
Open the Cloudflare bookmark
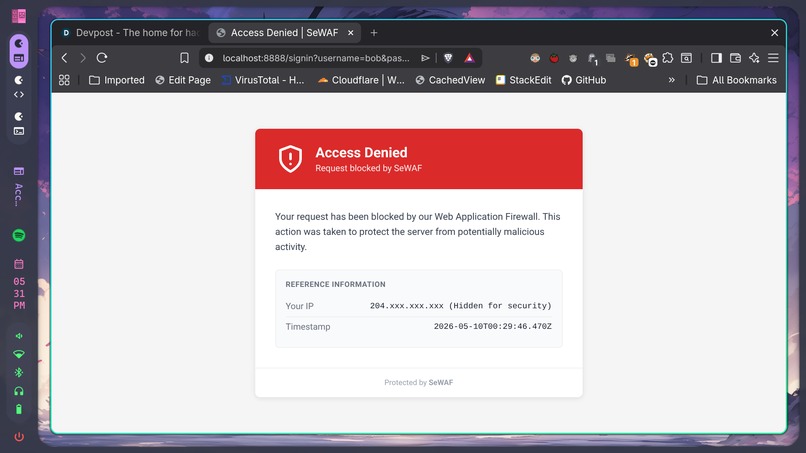pos(361,80)
